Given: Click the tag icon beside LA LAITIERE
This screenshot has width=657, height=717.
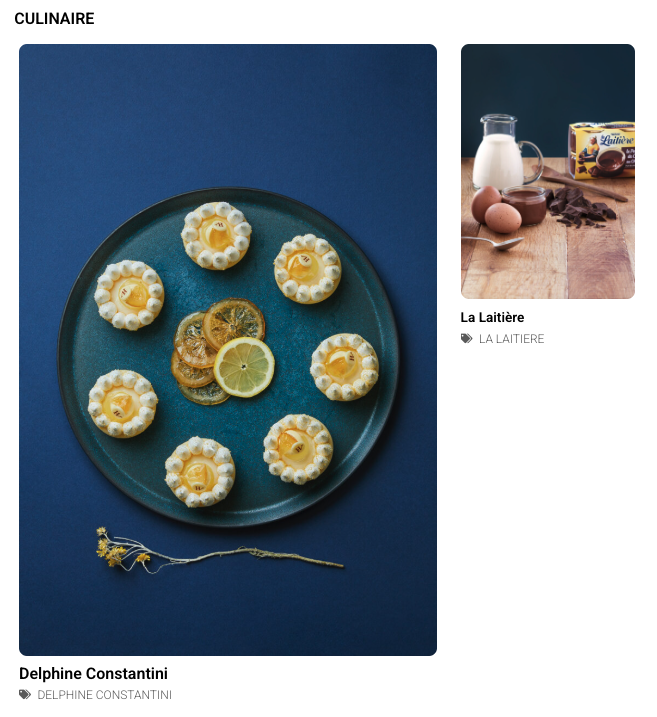Looking at the screenshot, I should click(x=467, y=338).
